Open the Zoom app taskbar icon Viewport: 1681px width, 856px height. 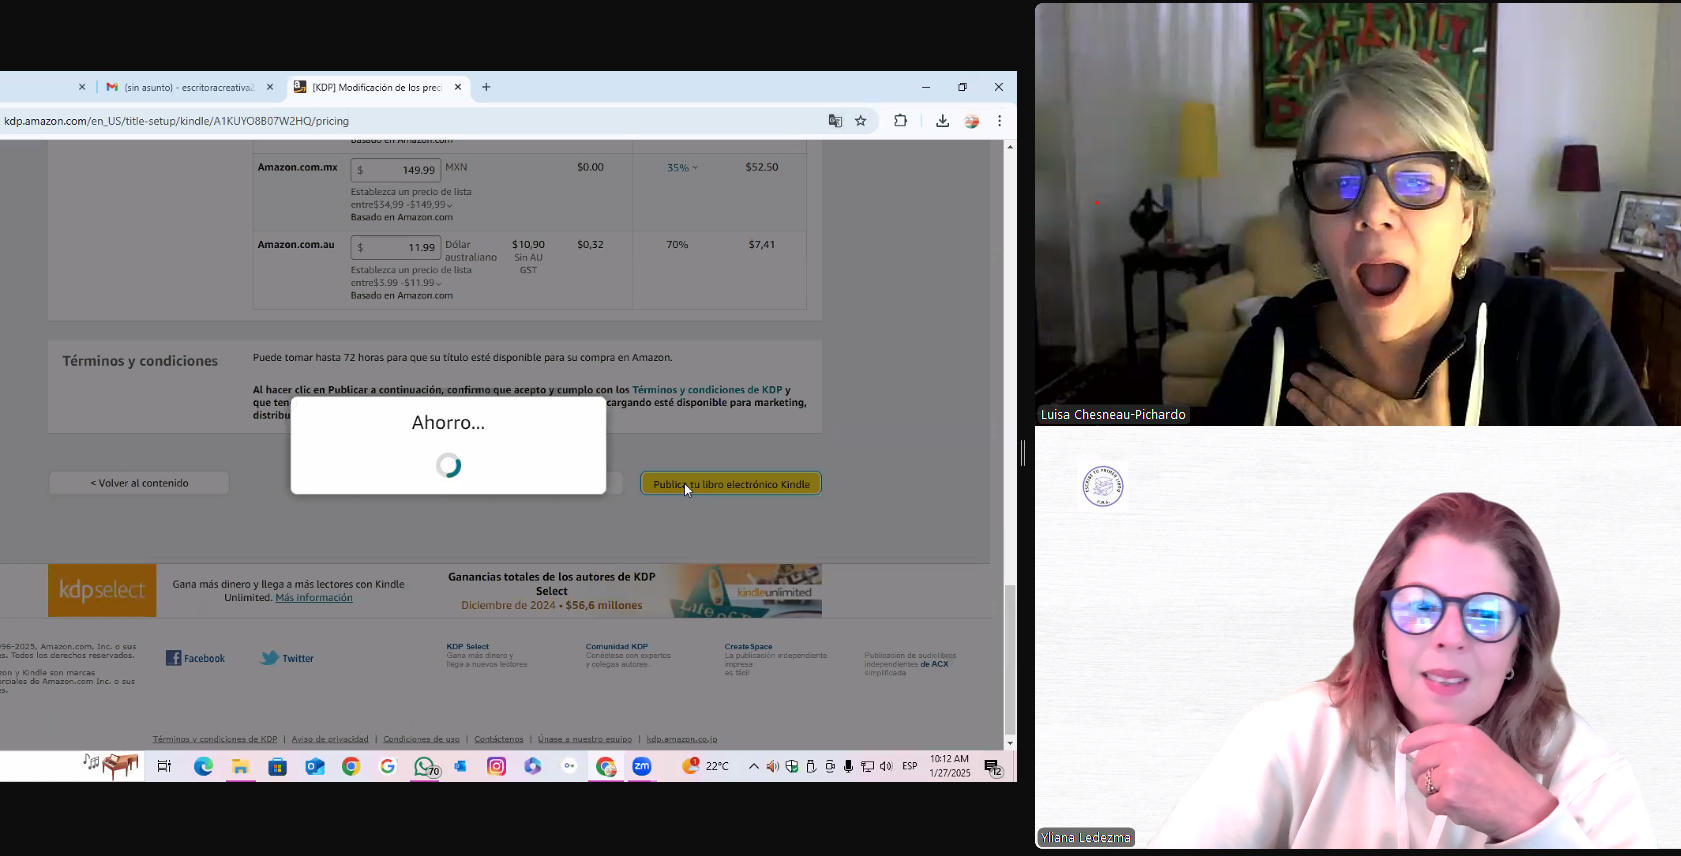642,767
